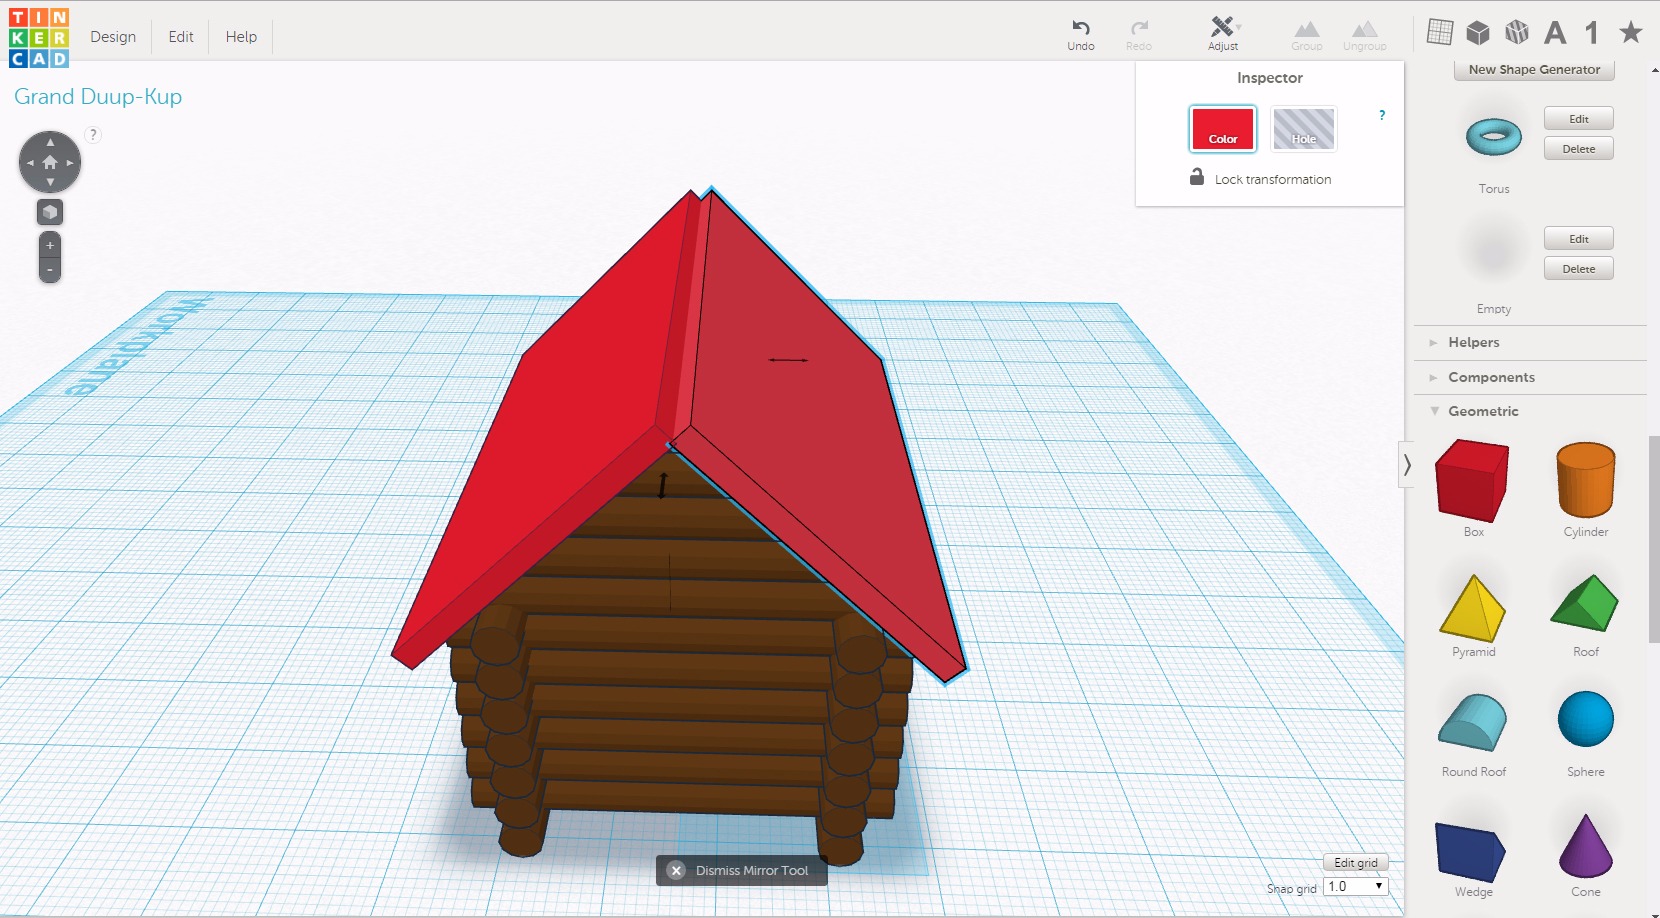1660x918 pixels.
Task: Click the 3D box shapes icon
Action: (1478, 32)
